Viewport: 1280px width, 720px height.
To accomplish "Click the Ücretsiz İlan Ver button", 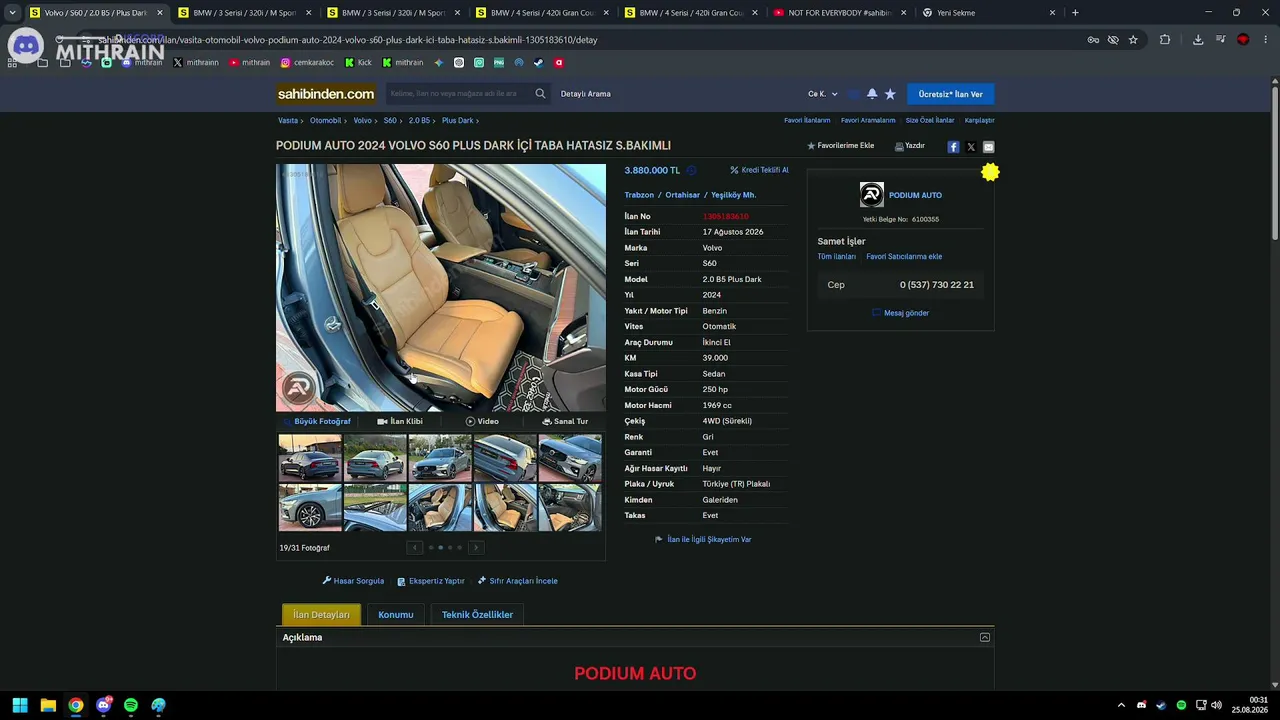I will click(950, 94).
